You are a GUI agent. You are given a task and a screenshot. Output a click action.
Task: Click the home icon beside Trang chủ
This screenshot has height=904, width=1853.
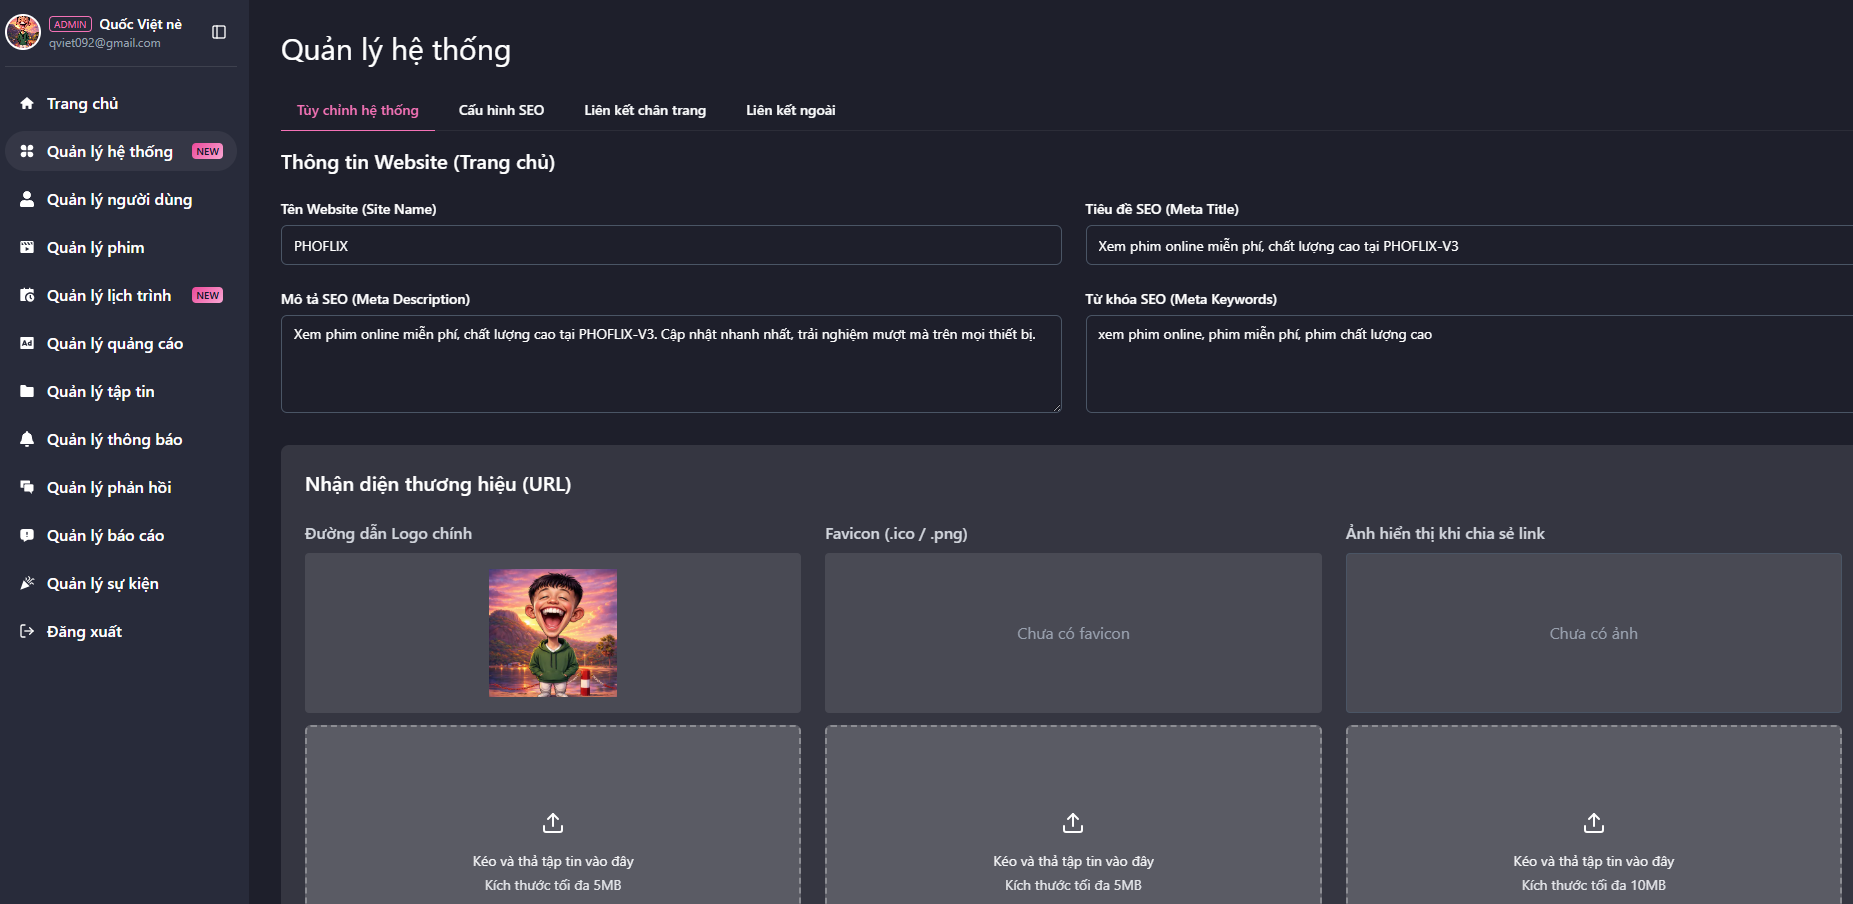[x=27, y=103]
